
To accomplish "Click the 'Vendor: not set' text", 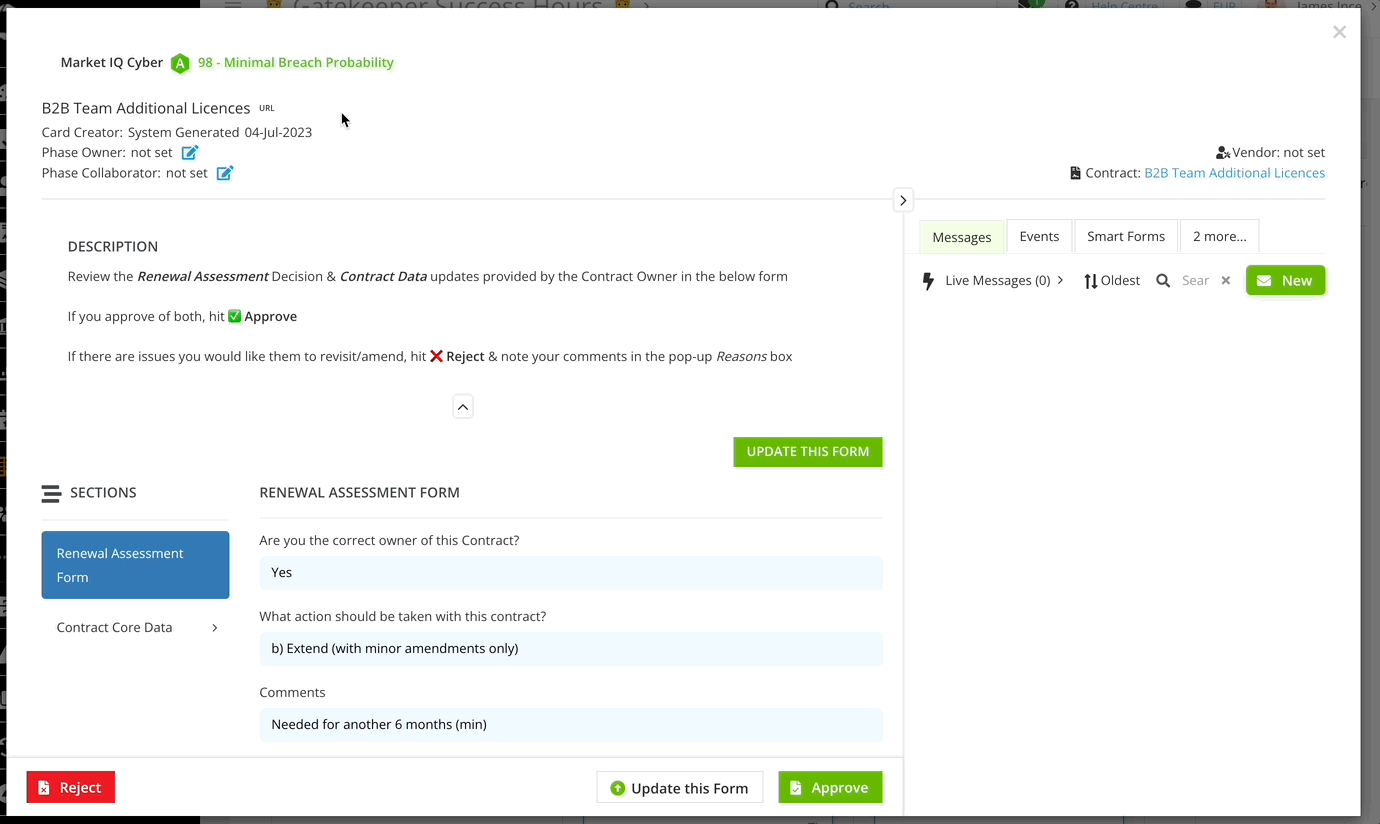I will point(1278,153).
